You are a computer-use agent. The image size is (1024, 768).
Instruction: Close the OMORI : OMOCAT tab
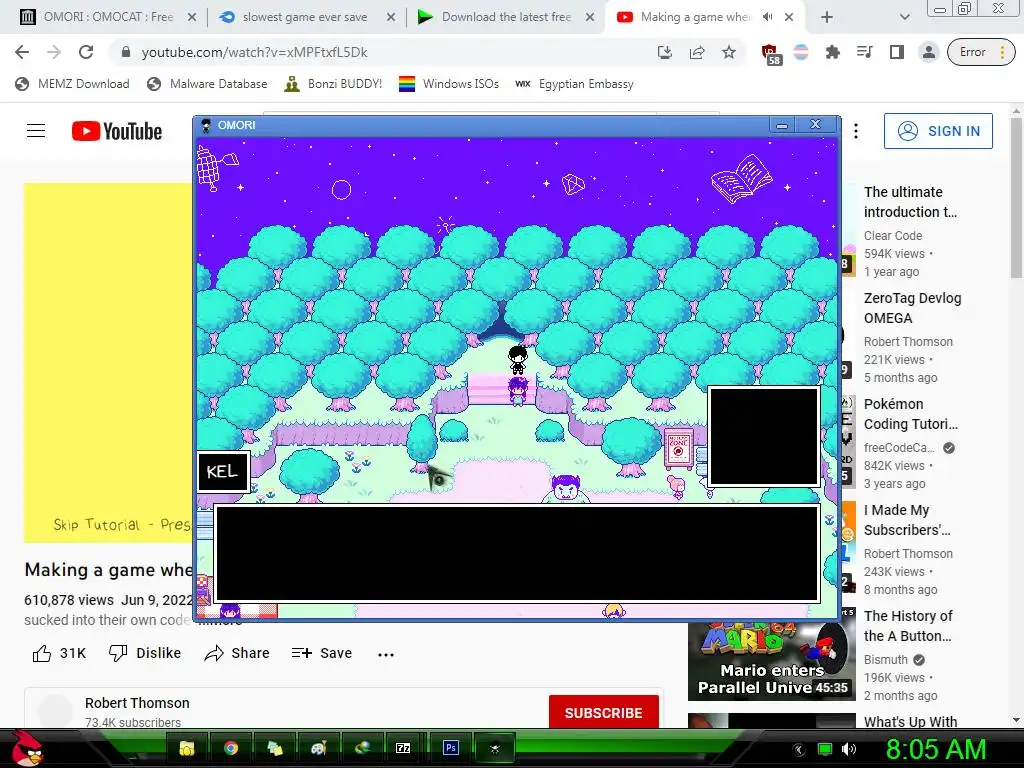192,18
